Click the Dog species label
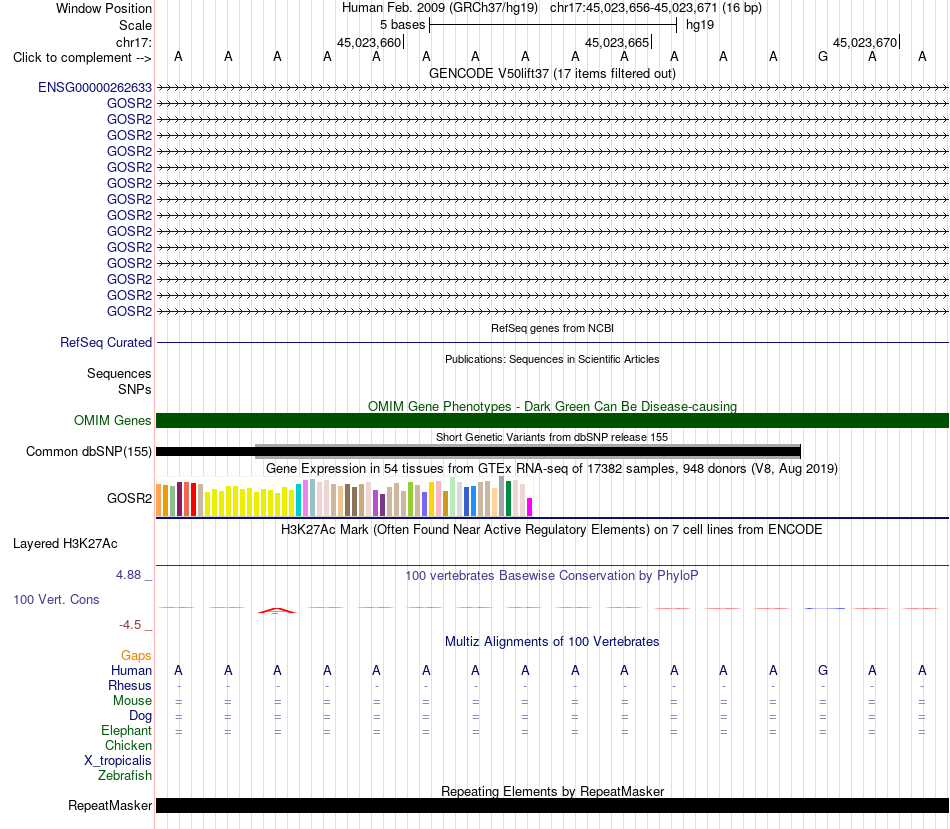 point(140,716)
